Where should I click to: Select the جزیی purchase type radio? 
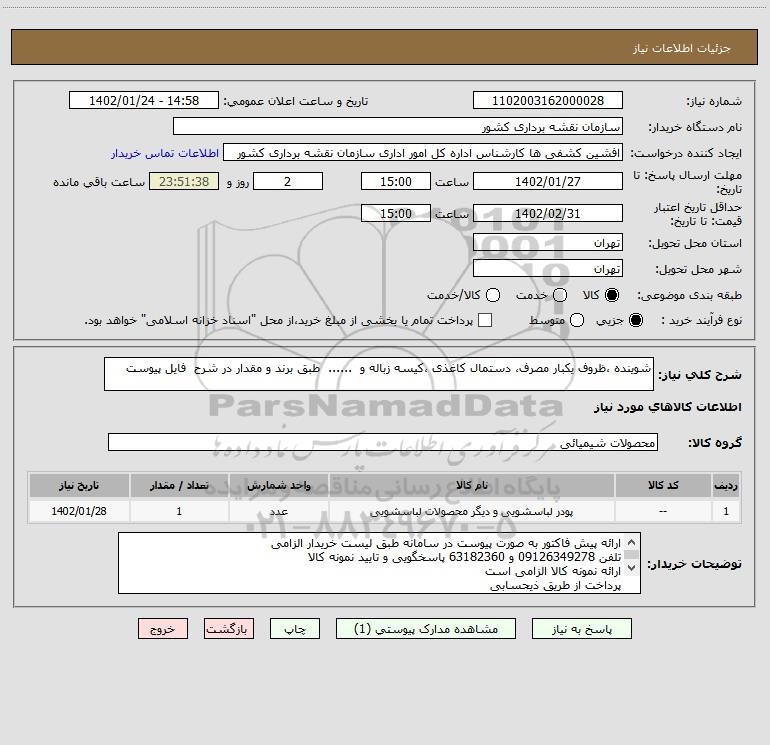(x=636, y=320)
